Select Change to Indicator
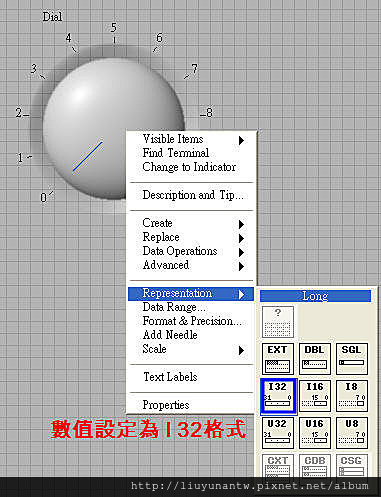Image resolution: width=381 pixels, height=497 pixels. coord(191,167)
